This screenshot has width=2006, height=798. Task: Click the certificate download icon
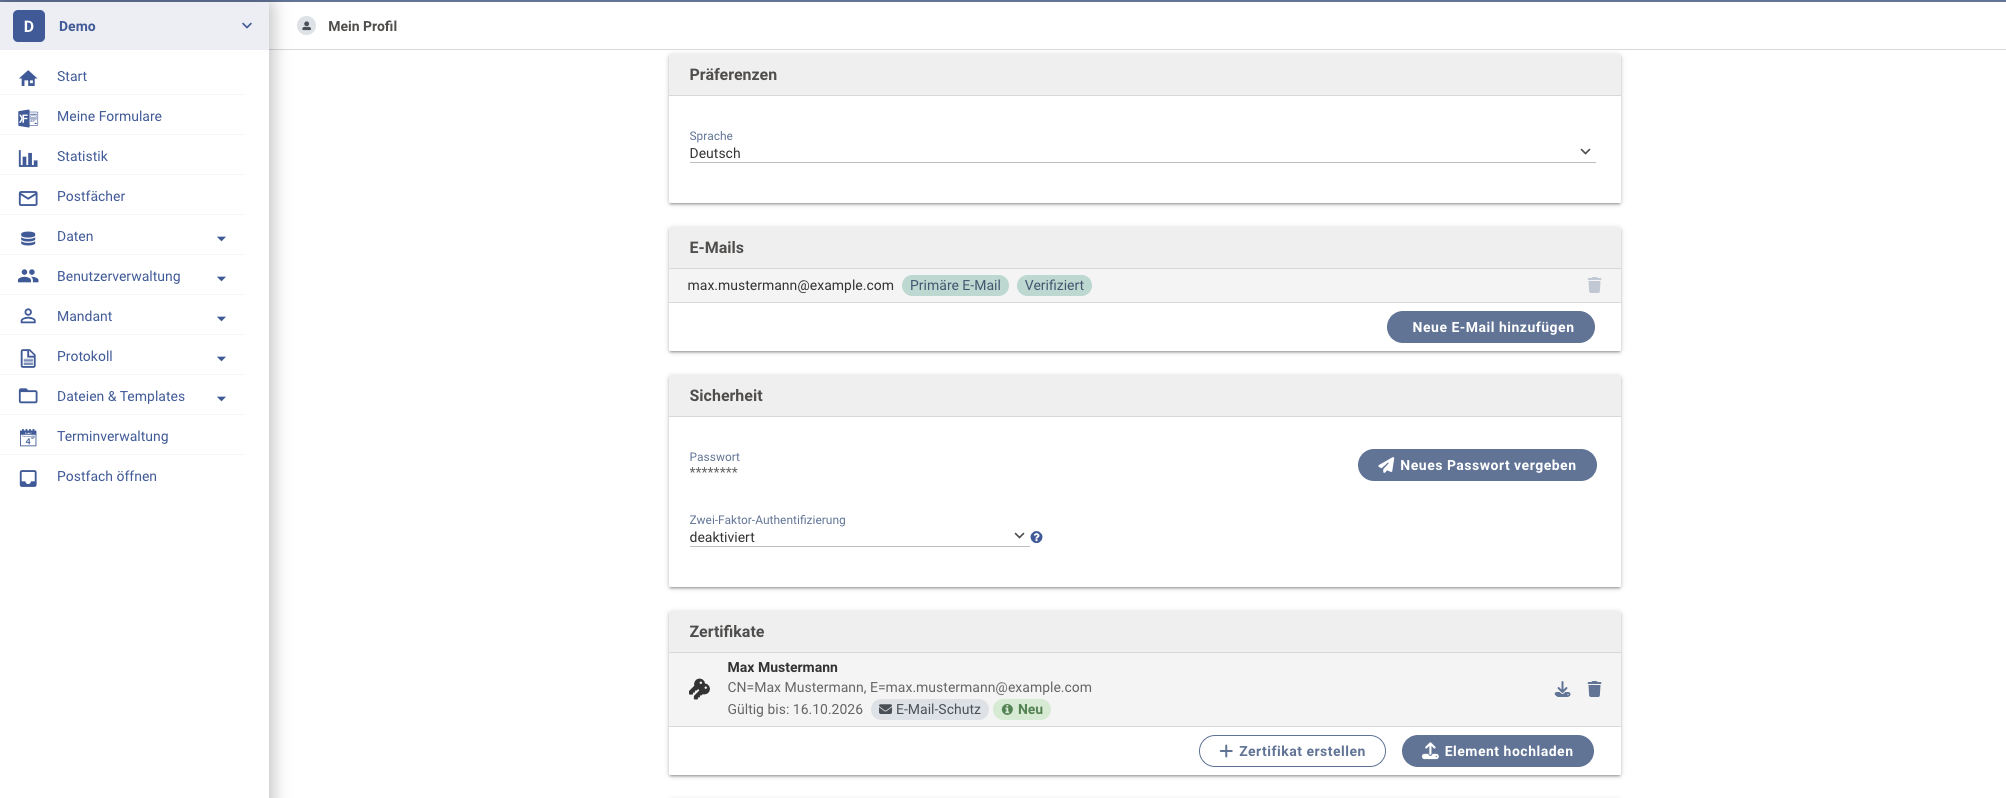(x=1562, y=689)
